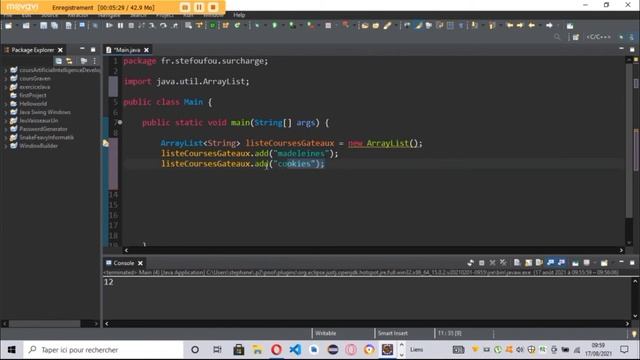Click the Display Selected Console icon
Screen dimensions: 640x360
[587, 263]
